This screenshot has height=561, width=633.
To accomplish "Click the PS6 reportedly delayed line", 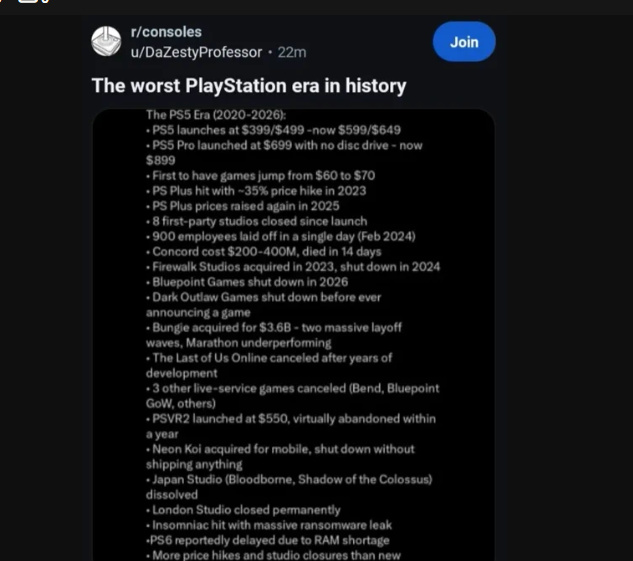I will point(266,540).
